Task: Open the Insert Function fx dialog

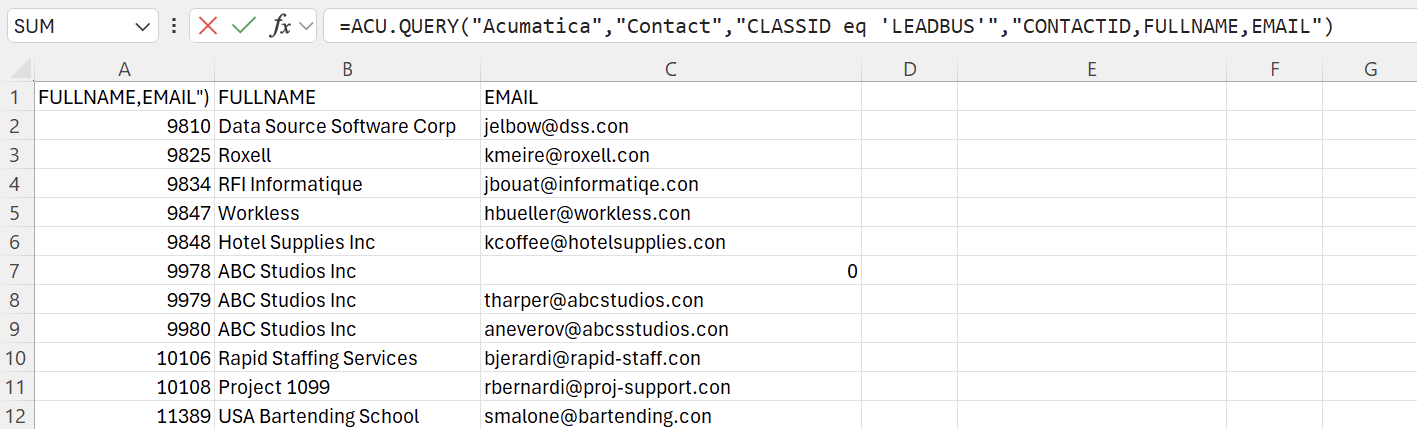Action: [281, 26]
